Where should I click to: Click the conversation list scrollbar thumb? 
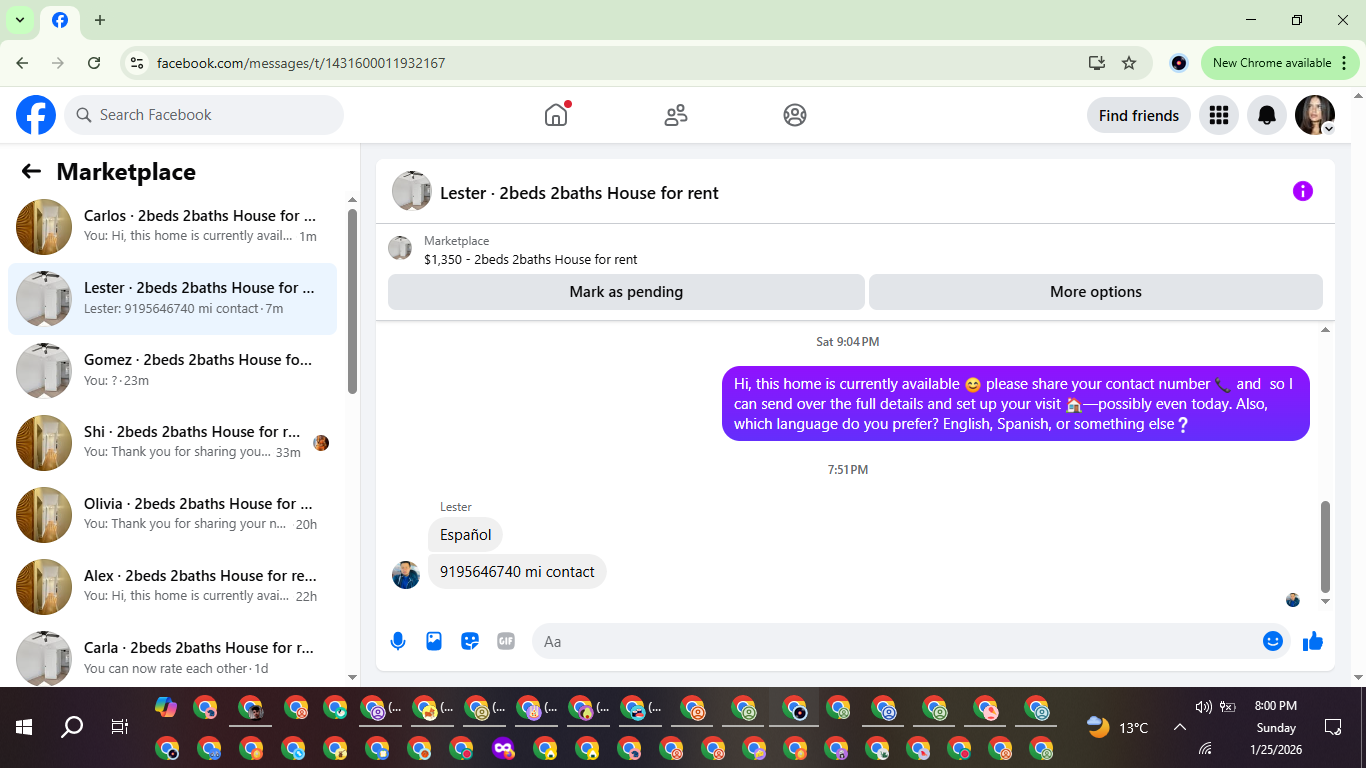(352, 301)
